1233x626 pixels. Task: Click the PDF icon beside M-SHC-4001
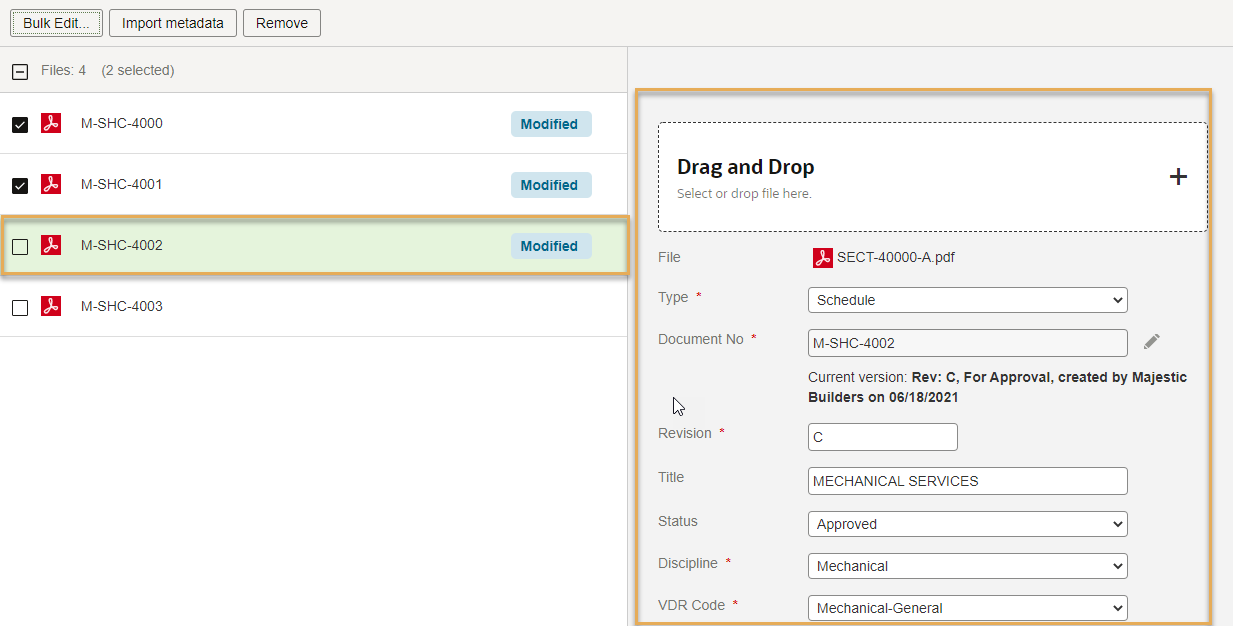[x=51, y=184]
